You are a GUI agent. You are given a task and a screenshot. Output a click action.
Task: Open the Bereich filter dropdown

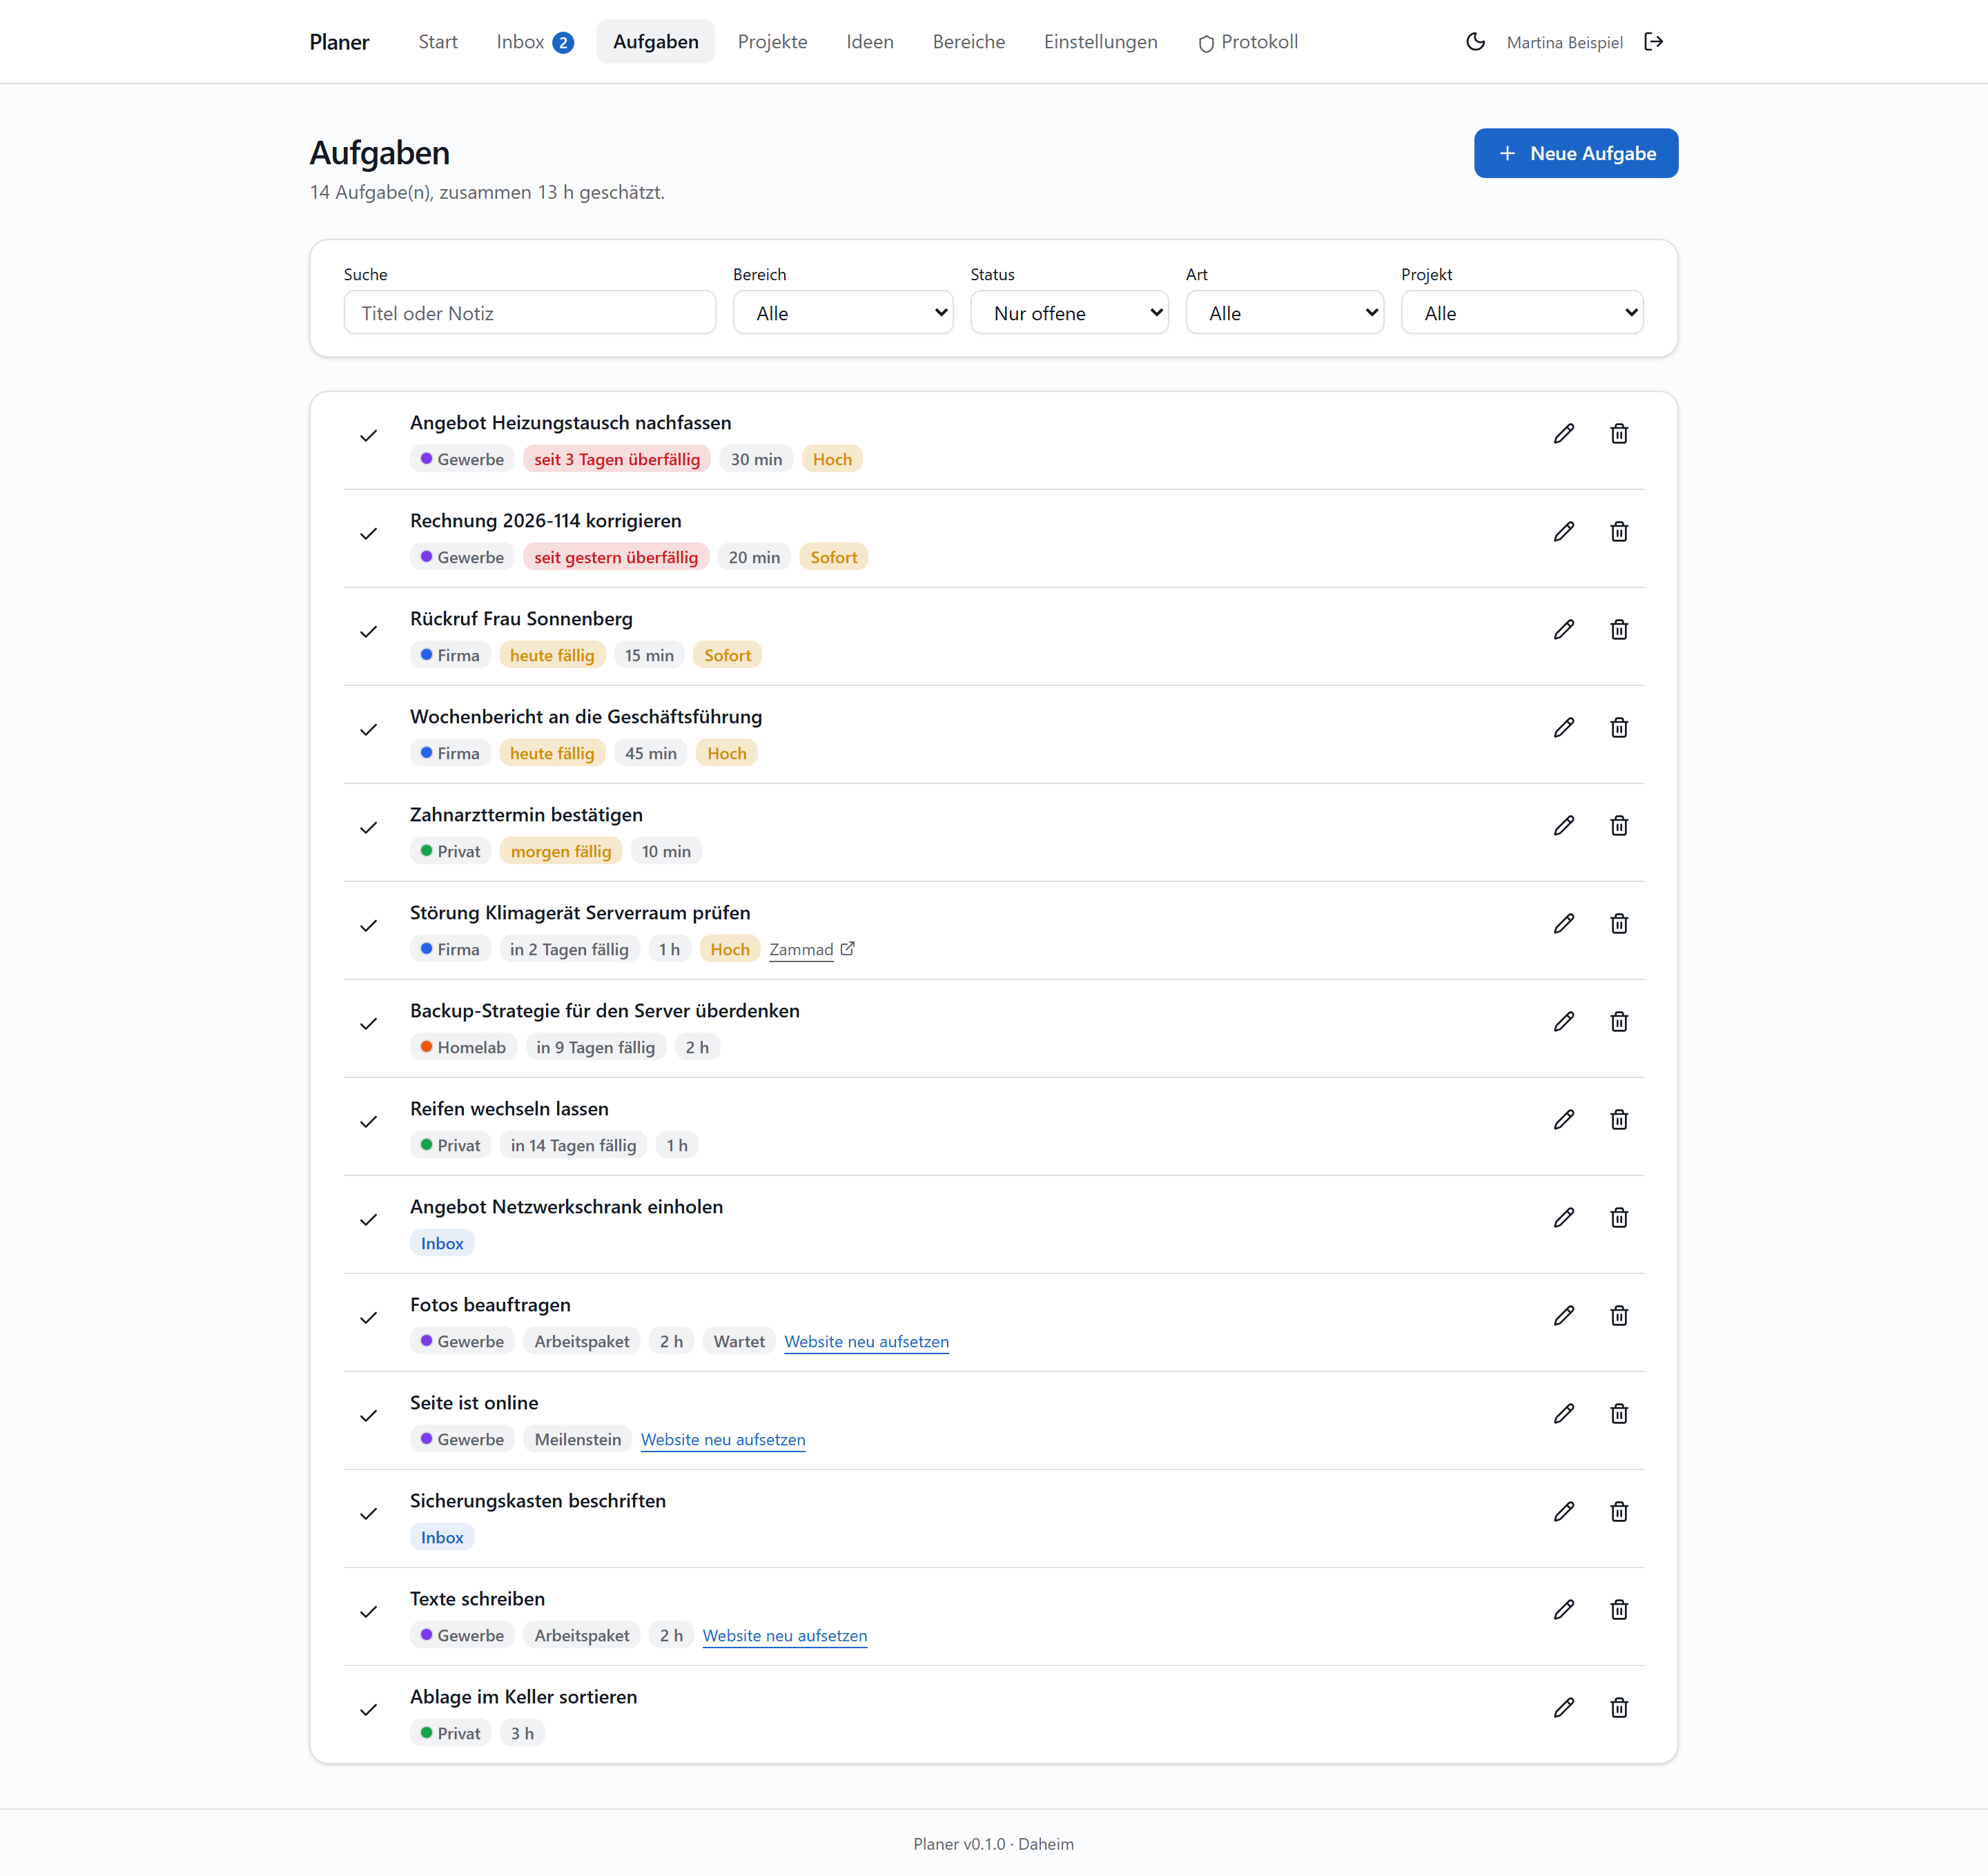click(843, 313)
